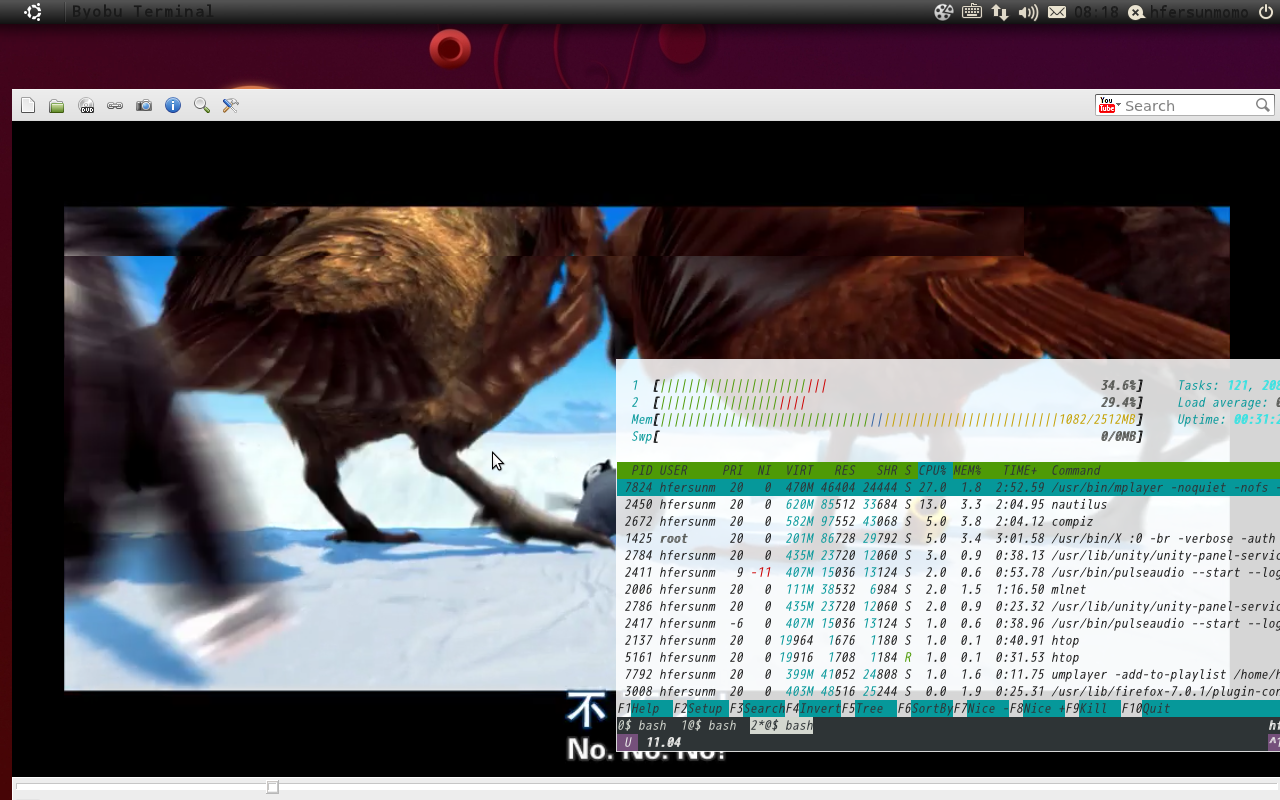Screen dimensions: 1280x800
Task: Switch to byobu window 2*0$ bash
Action: (x=782, y=725)
